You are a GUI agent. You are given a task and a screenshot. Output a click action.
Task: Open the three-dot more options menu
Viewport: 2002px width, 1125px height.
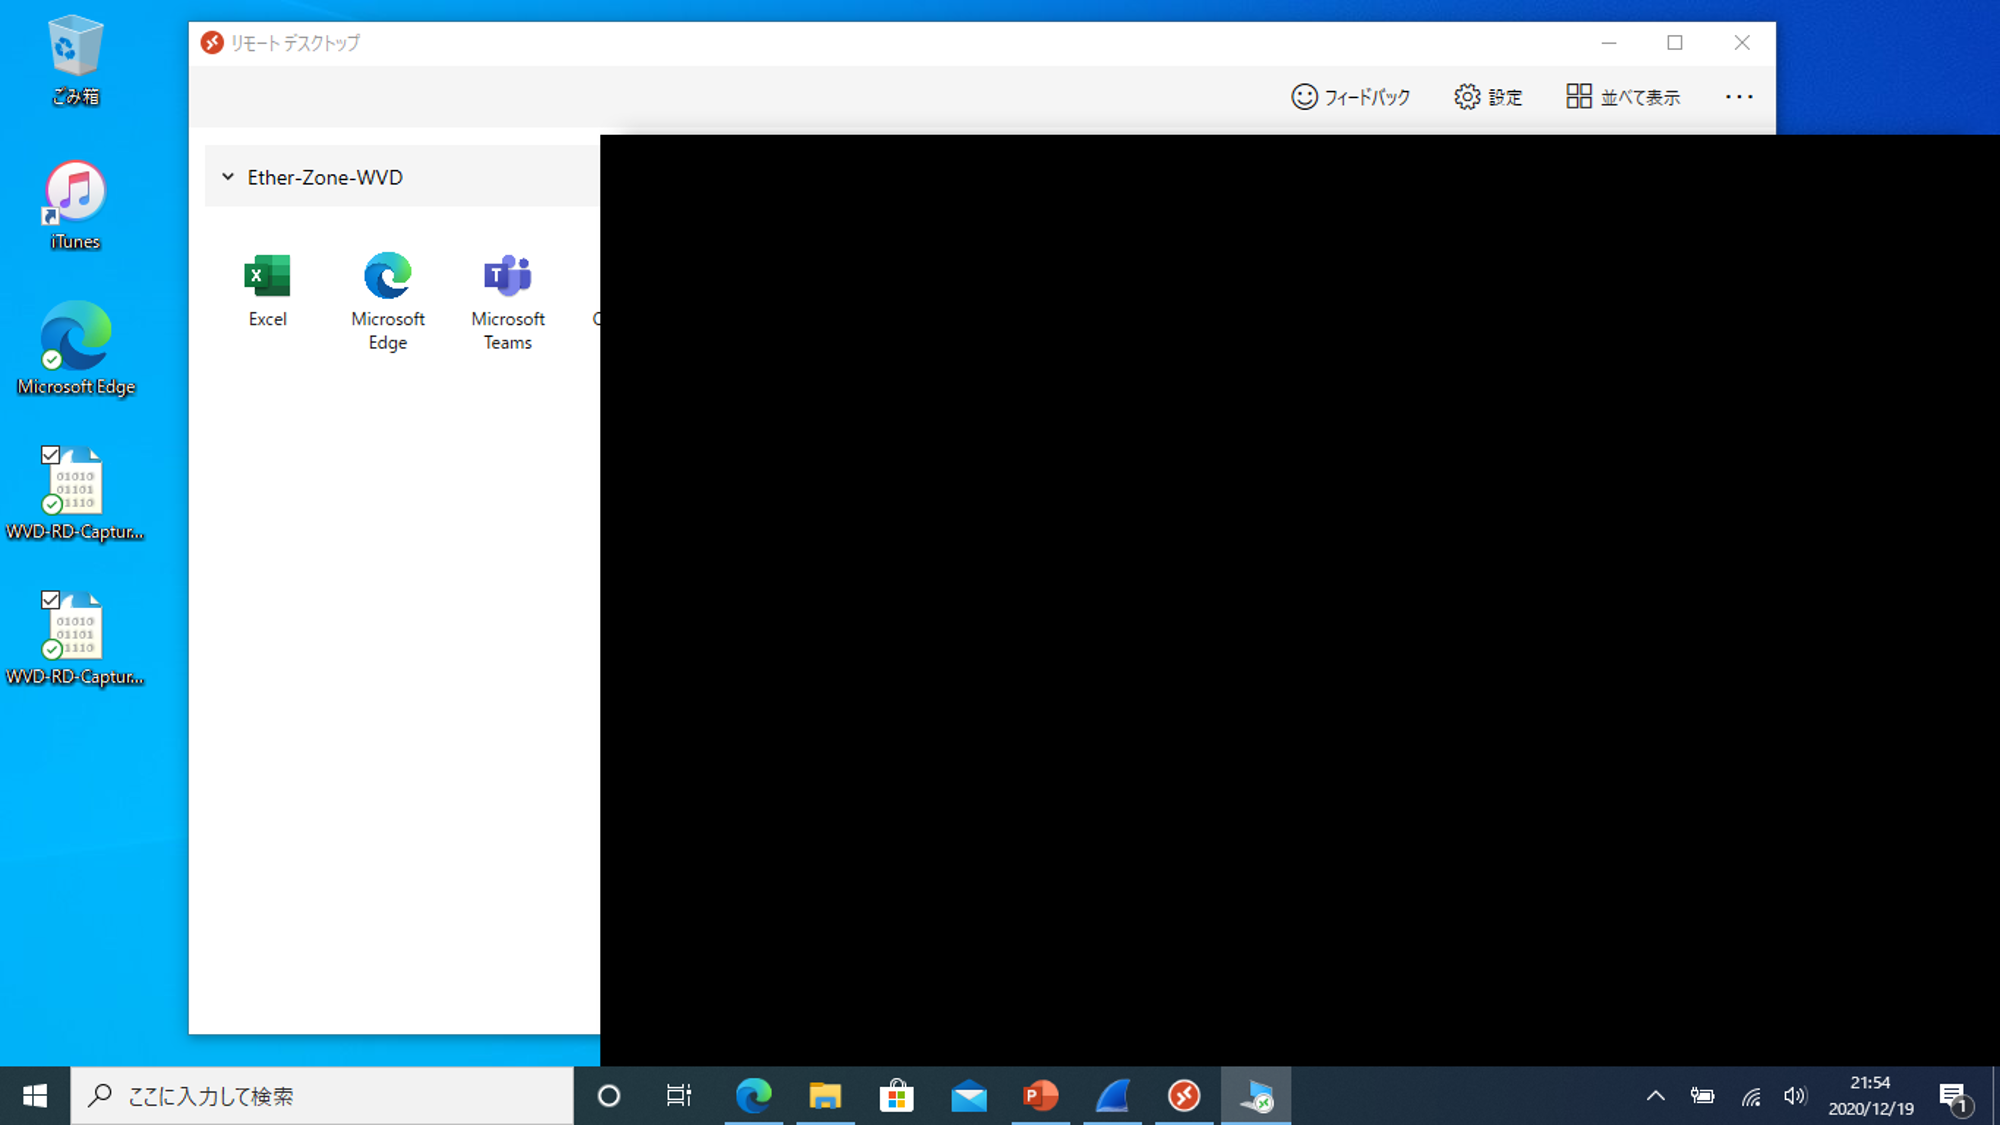[1738, 97]
